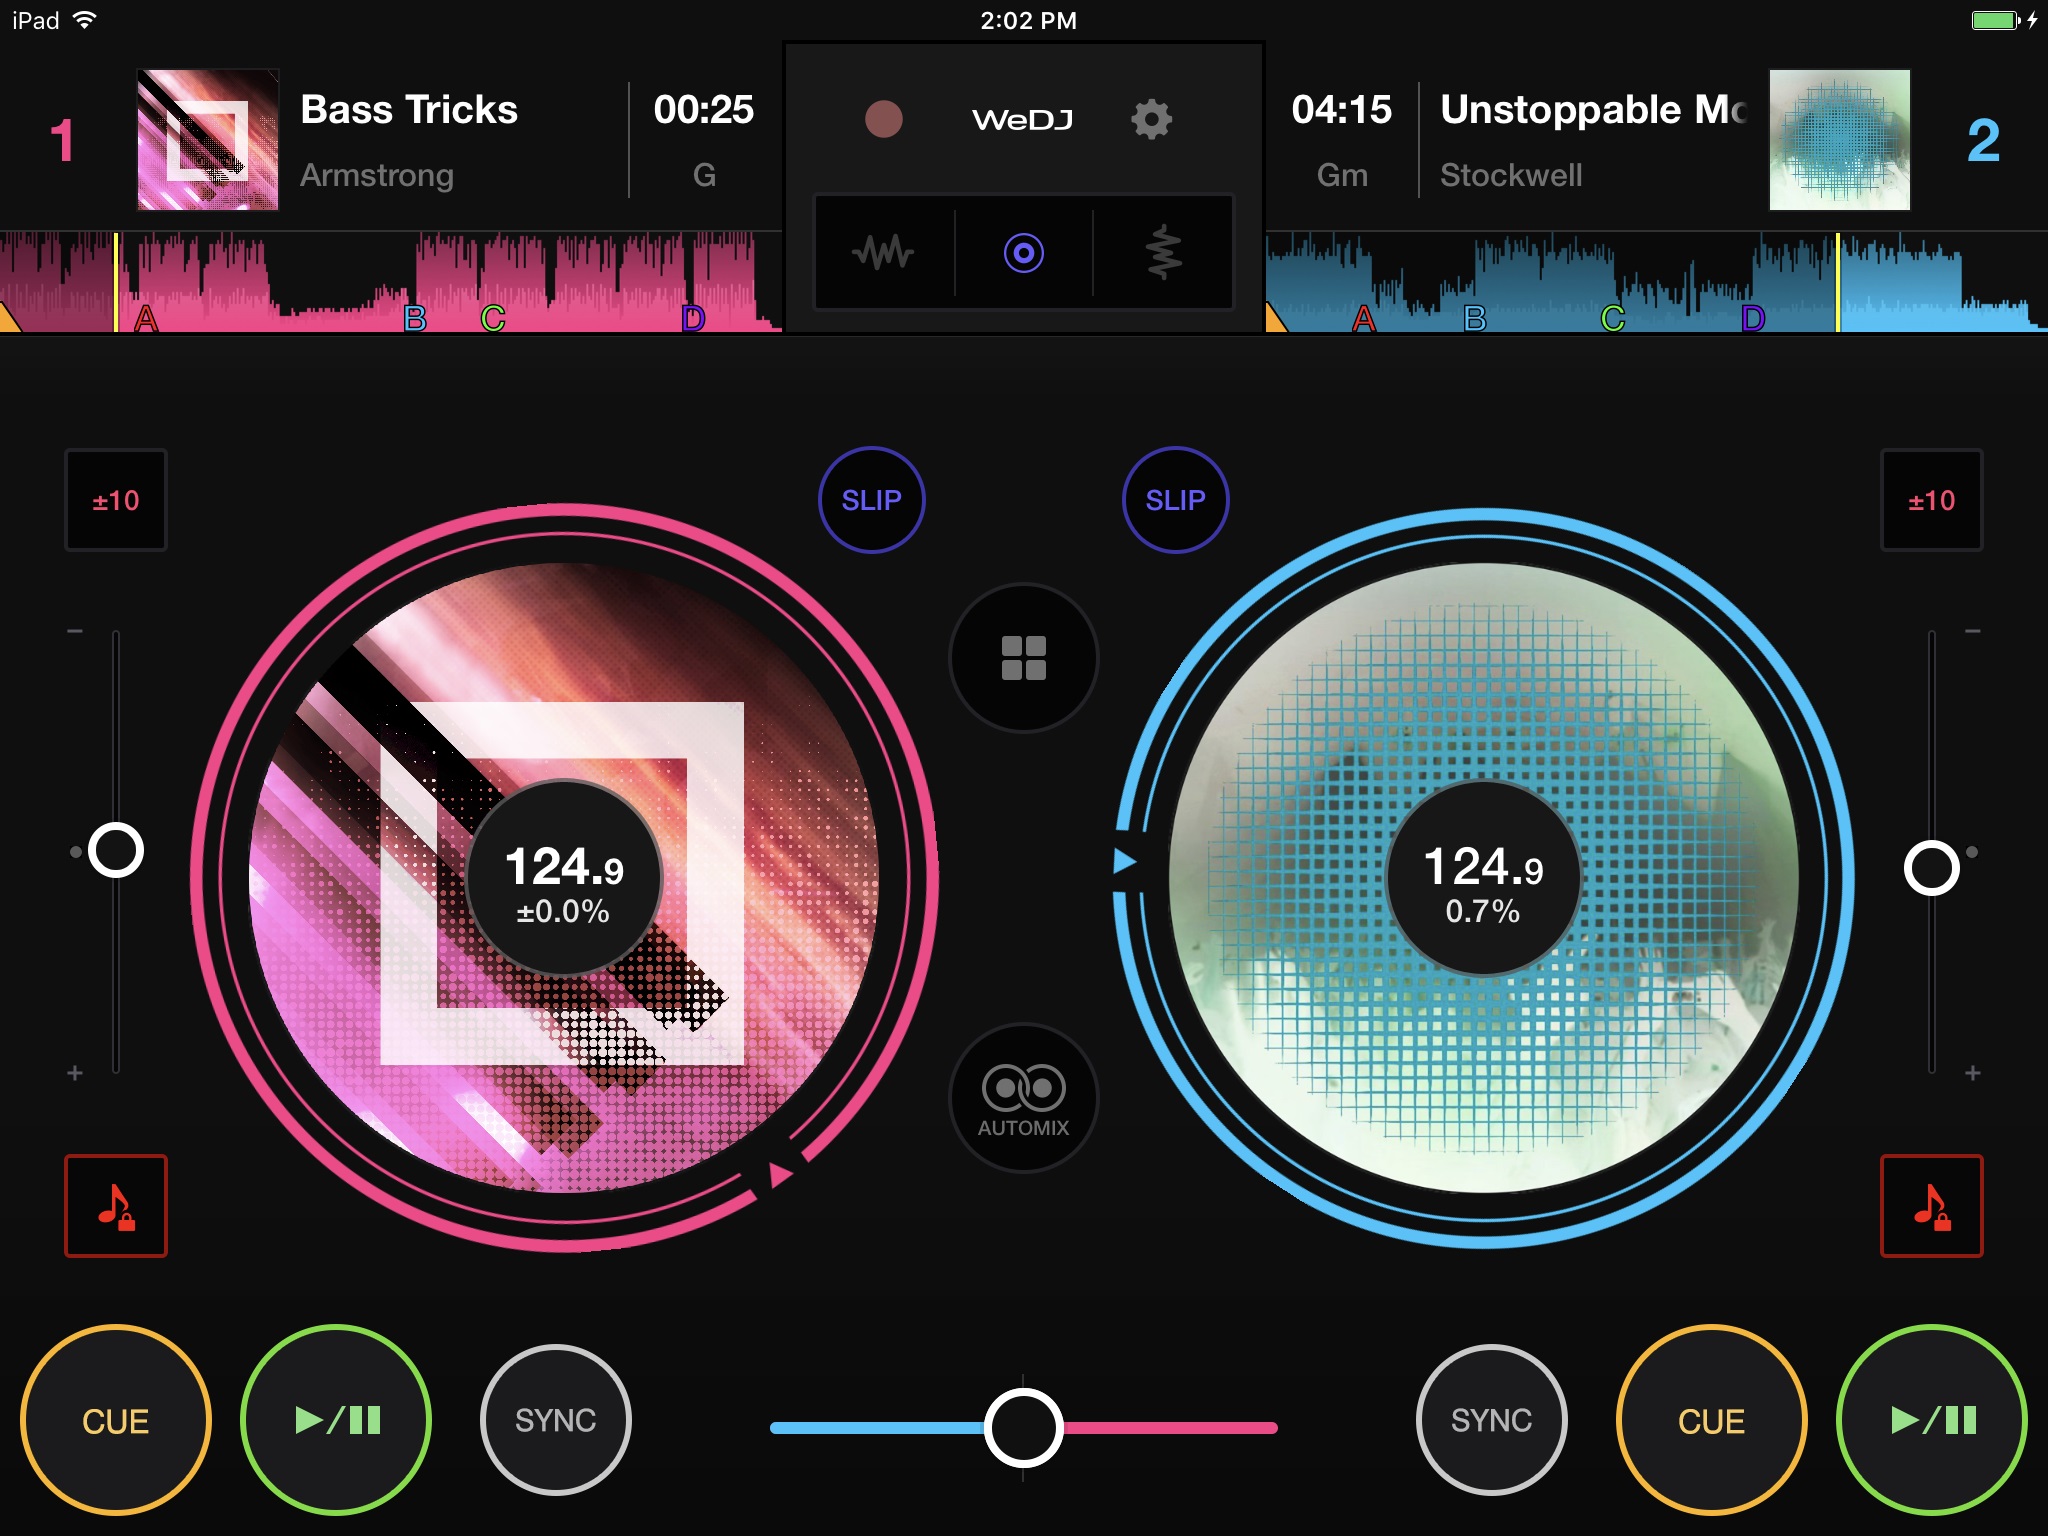The image size is (2048, 1536).
Task: Tap the minus end of deck 1 tempo slider
Action: (x=75, y=631)
